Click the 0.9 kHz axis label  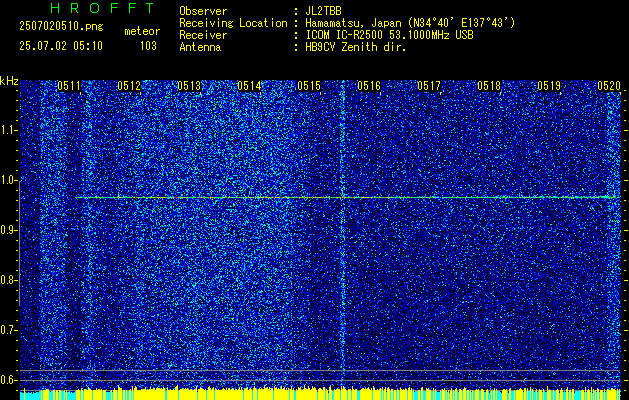(x=8, y=230)
